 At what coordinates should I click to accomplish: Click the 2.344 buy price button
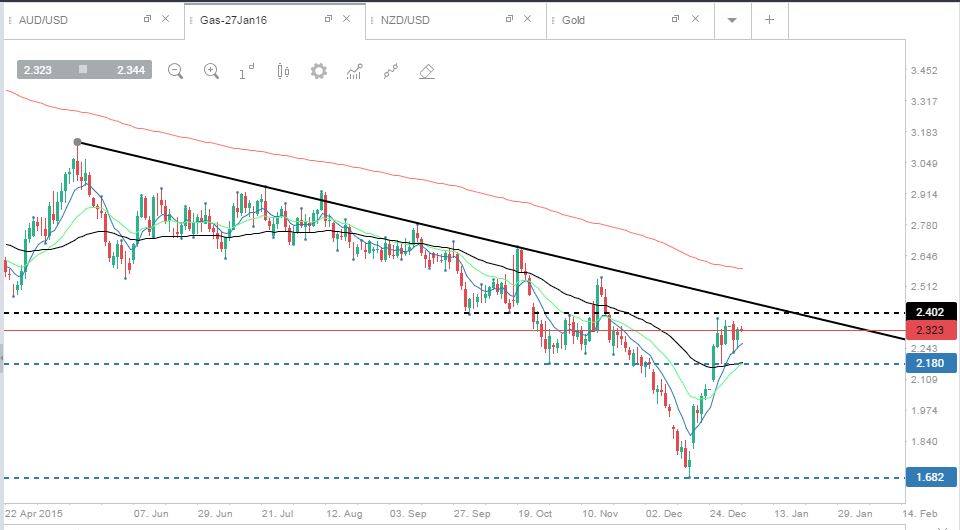point(131,70)
